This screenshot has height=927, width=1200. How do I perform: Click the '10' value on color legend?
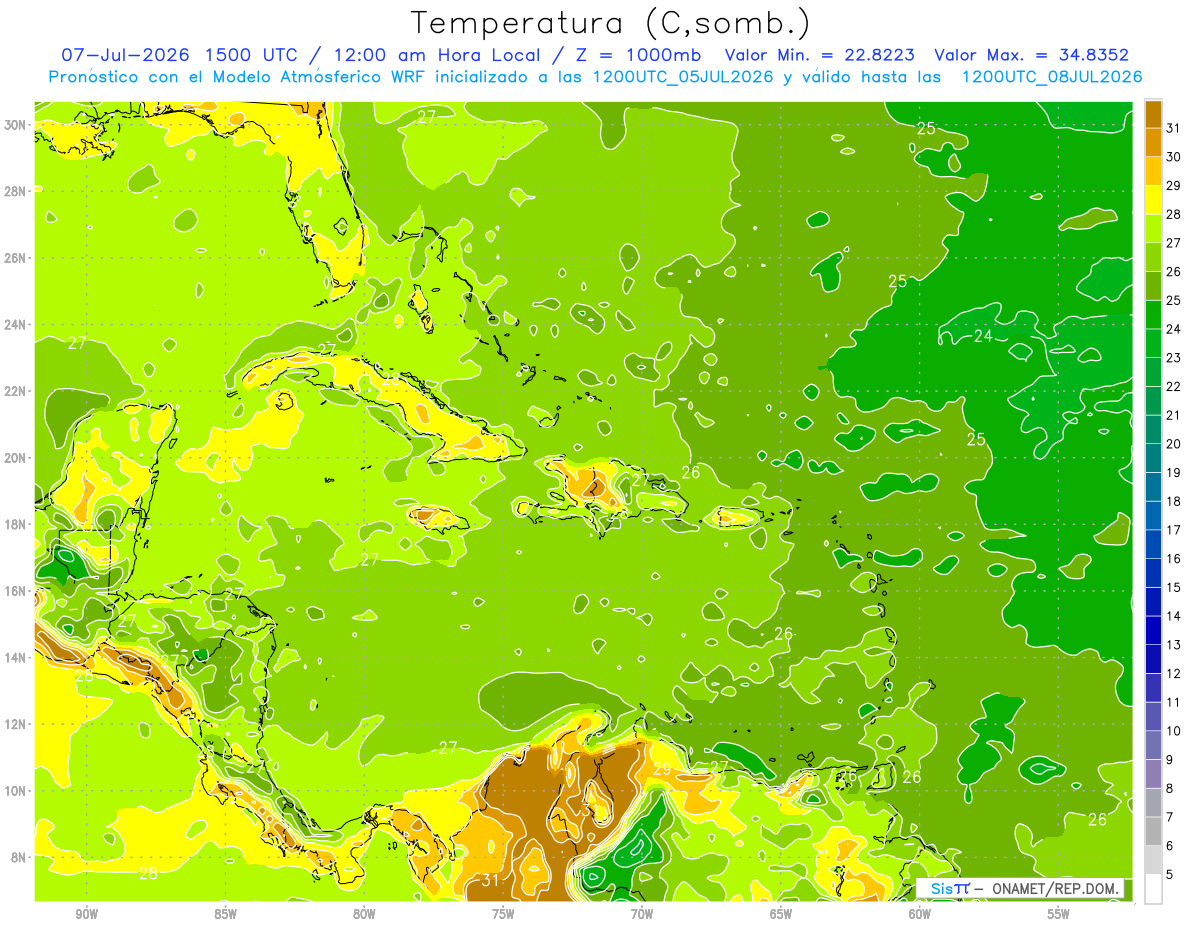(x=1174, y=731)
